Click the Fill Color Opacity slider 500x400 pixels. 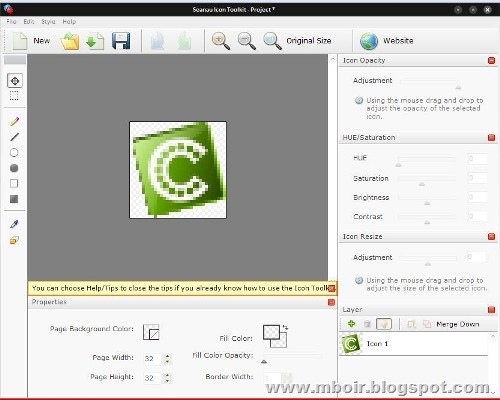coord(292,358)
